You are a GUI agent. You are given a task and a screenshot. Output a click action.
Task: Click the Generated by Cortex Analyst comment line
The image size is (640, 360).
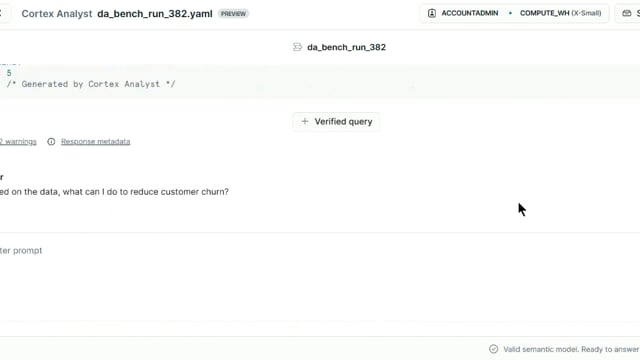coord(91,84)
